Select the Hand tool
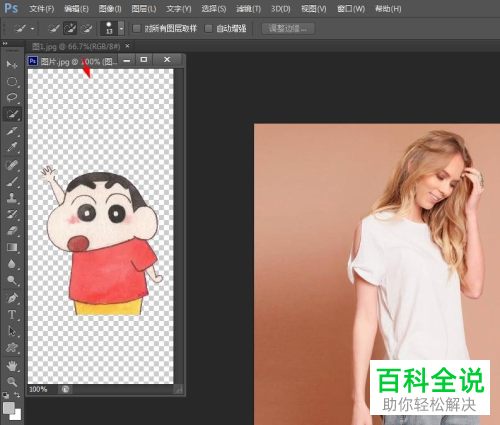Screen dimensions: 500x425 (12, 366)
